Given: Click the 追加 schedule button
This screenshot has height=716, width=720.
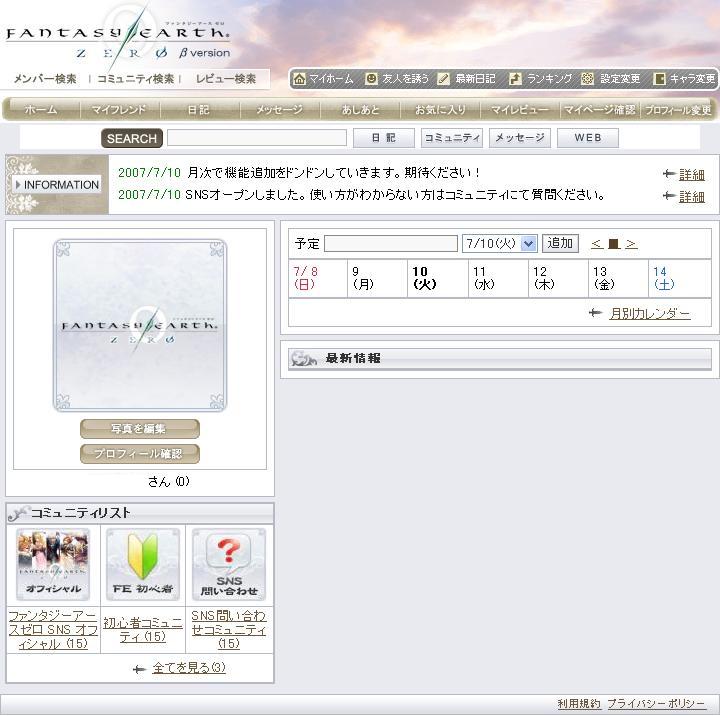Looking at the screenshot, I should pyautogui.click(x=560, y=243).
